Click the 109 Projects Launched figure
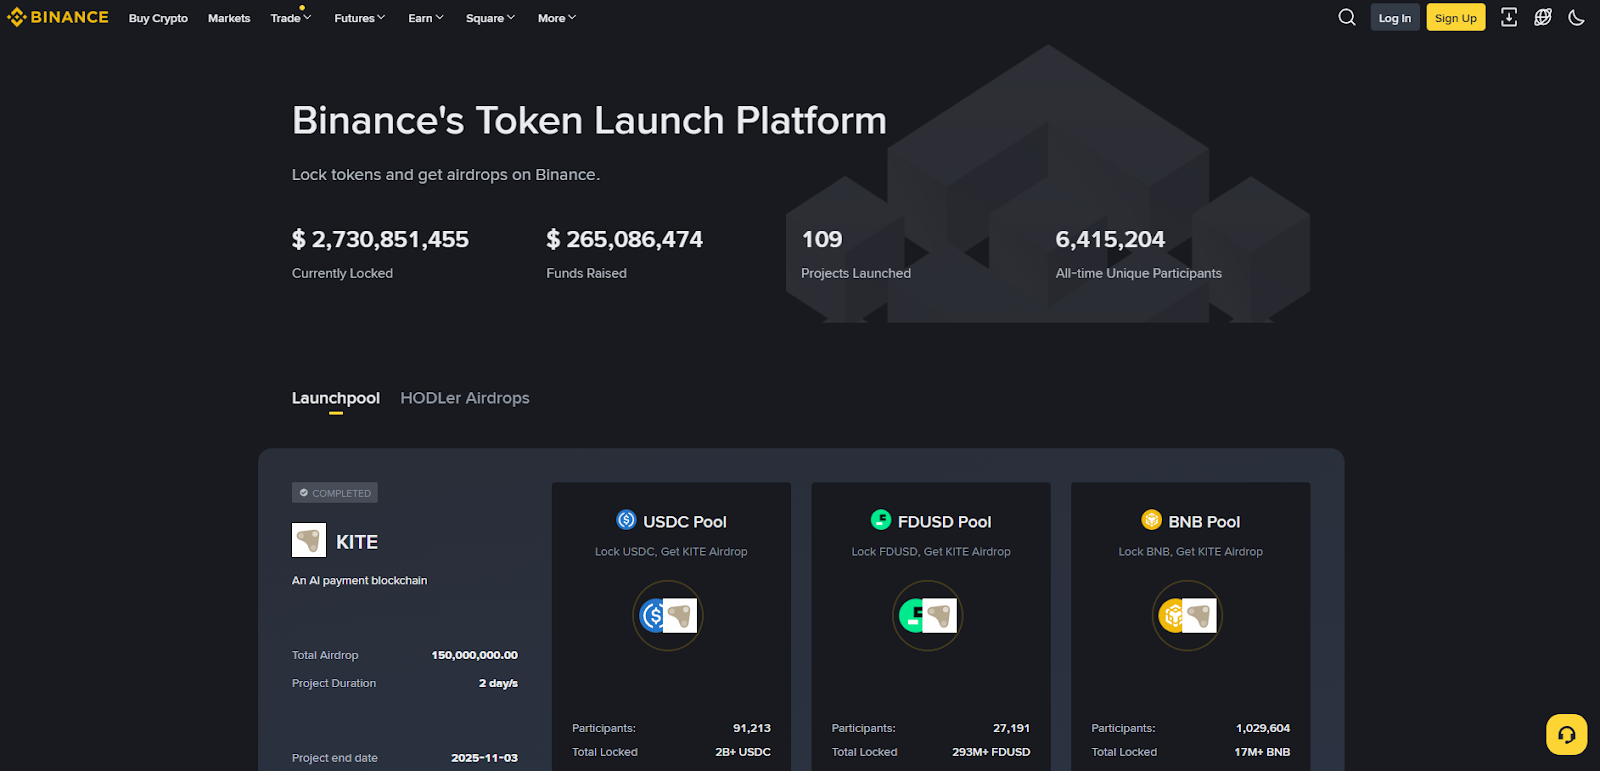1600x771 pixels. 822,240
